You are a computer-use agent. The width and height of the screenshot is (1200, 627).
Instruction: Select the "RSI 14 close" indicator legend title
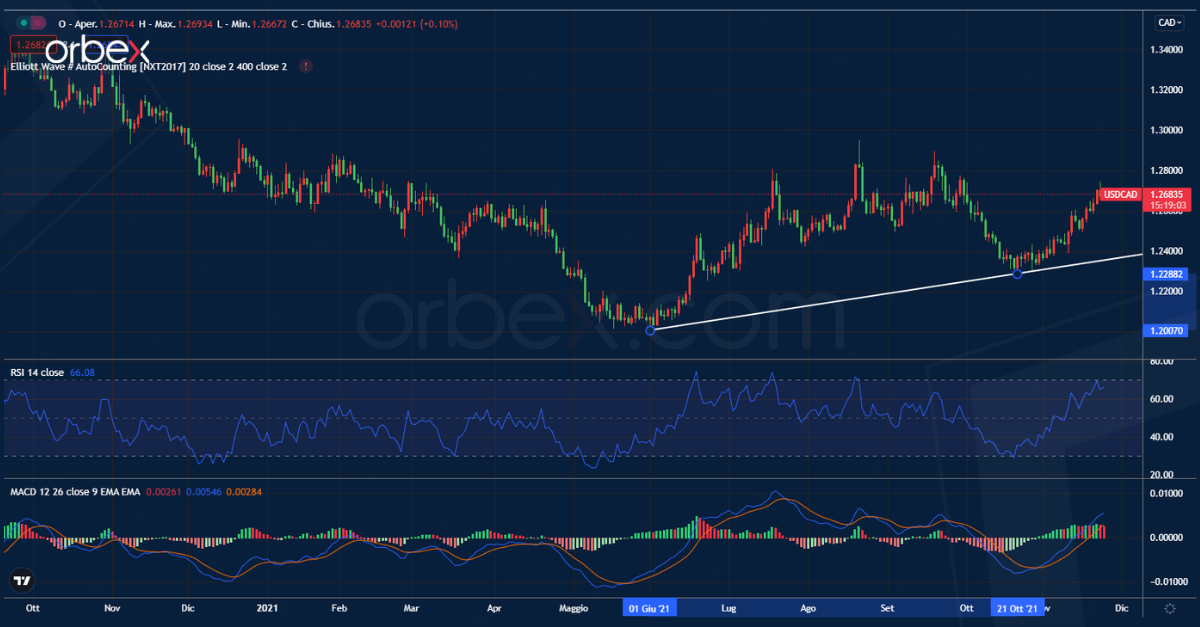pyautogui.click(x=37, y=371)
